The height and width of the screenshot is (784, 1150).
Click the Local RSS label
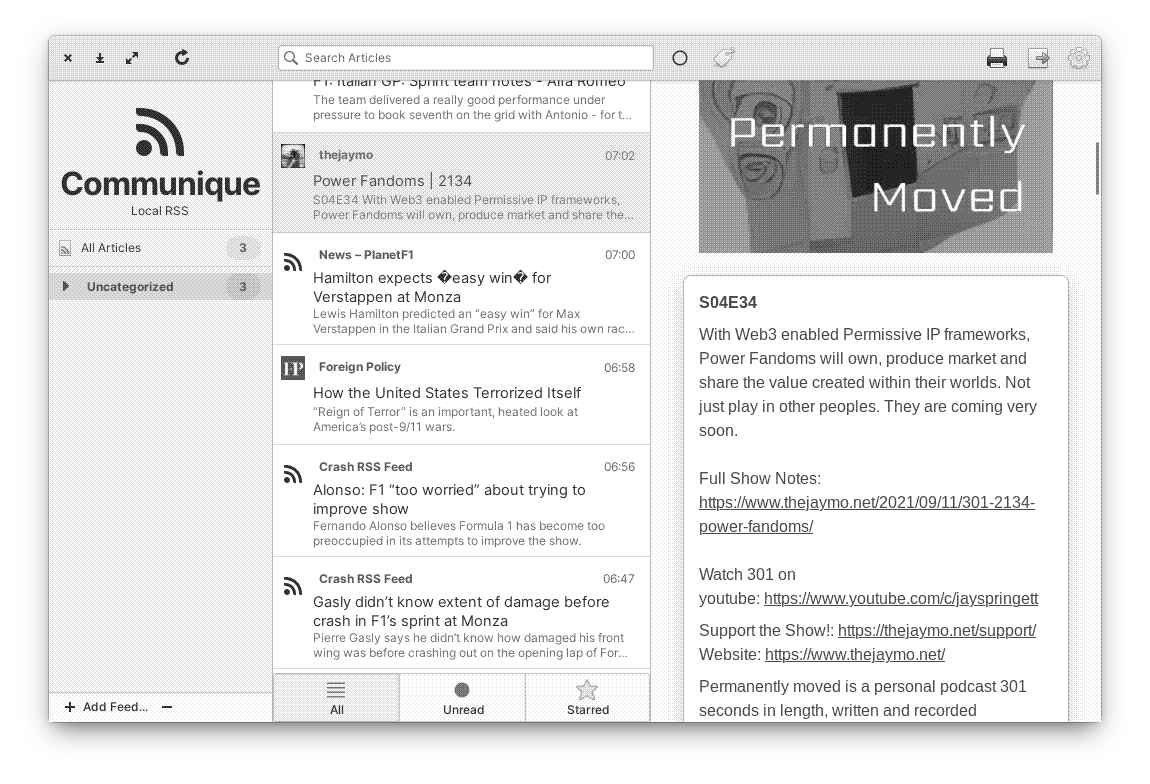[160, 210]
